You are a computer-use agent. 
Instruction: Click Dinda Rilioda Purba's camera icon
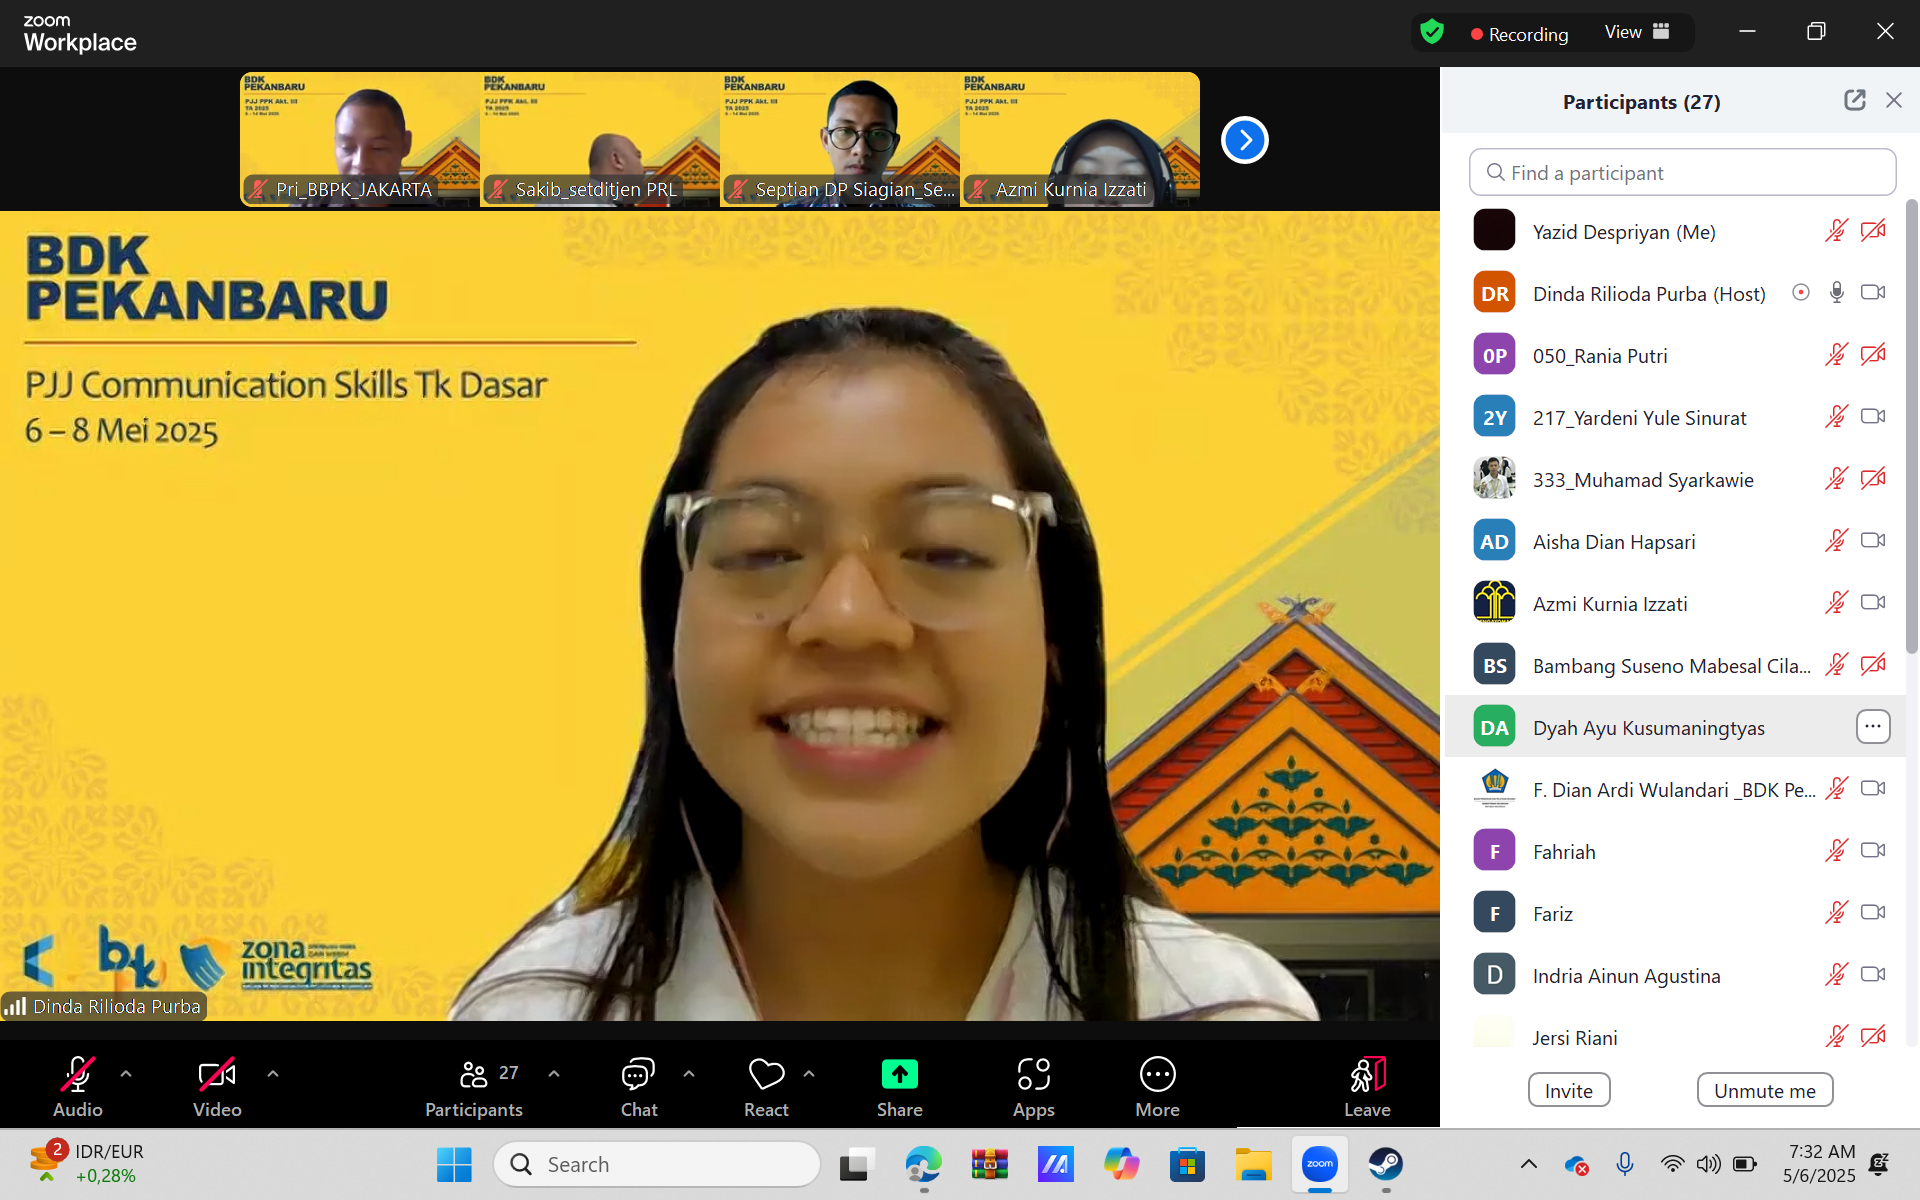[1873, 293]
